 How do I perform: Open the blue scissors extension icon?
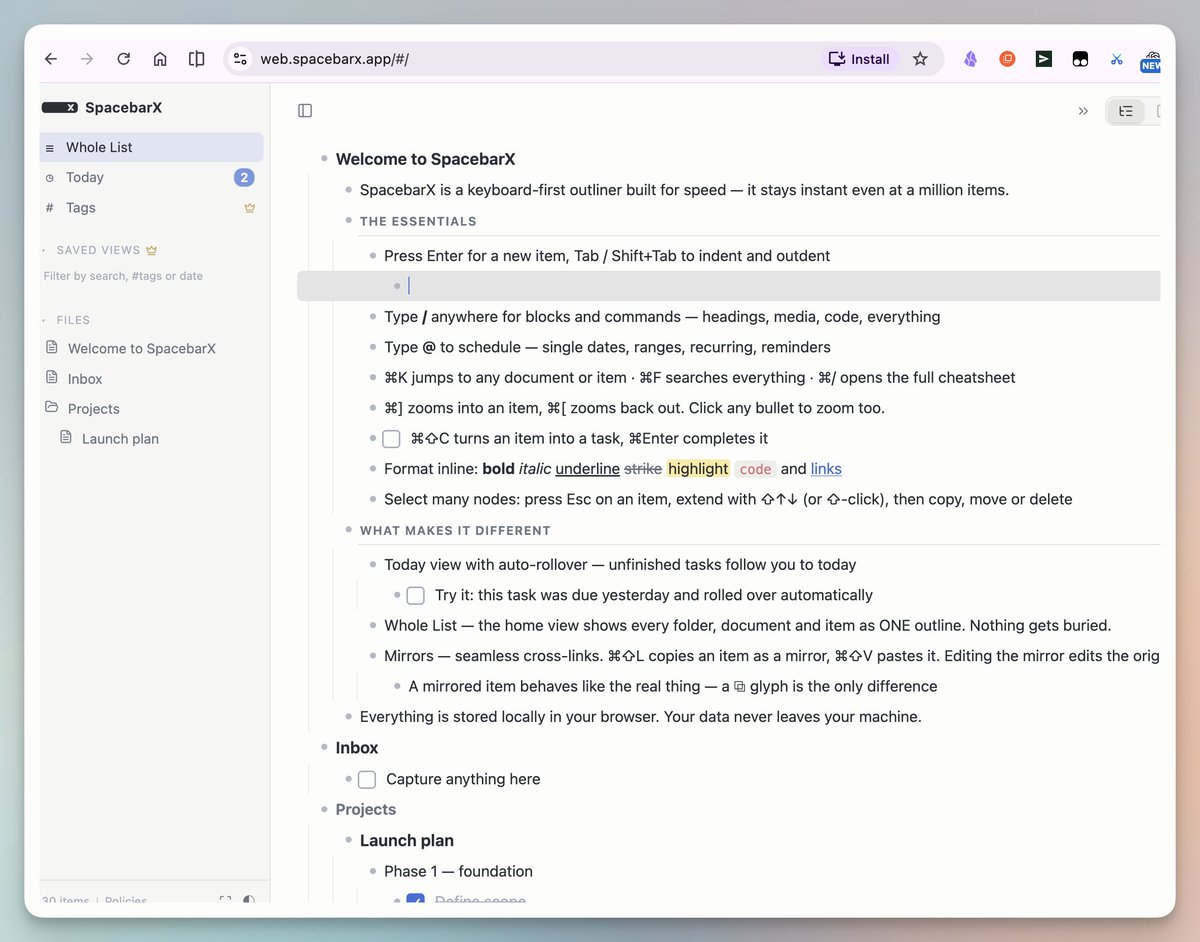[1117, 59]
